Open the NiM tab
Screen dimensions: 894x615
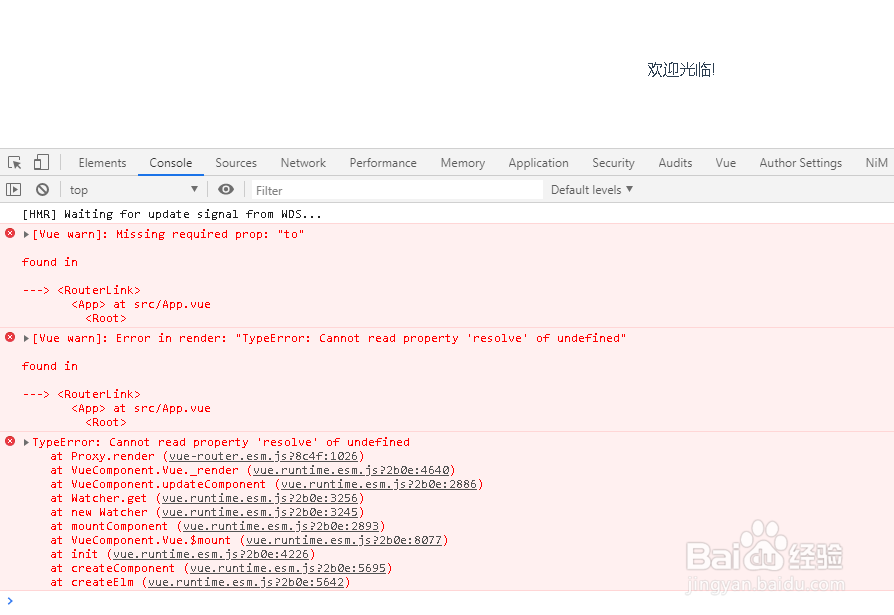876,163
